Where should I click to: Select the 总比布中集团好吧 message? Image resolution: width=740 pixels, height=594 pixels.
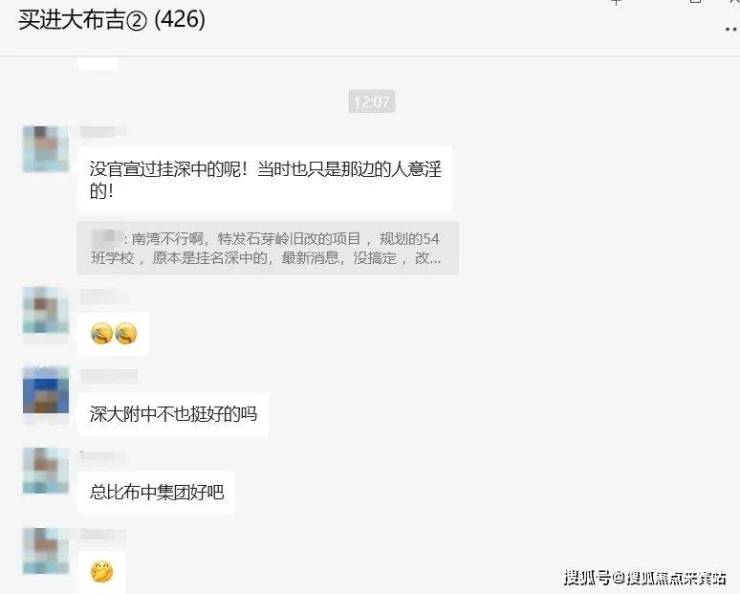tap(156, 493)
